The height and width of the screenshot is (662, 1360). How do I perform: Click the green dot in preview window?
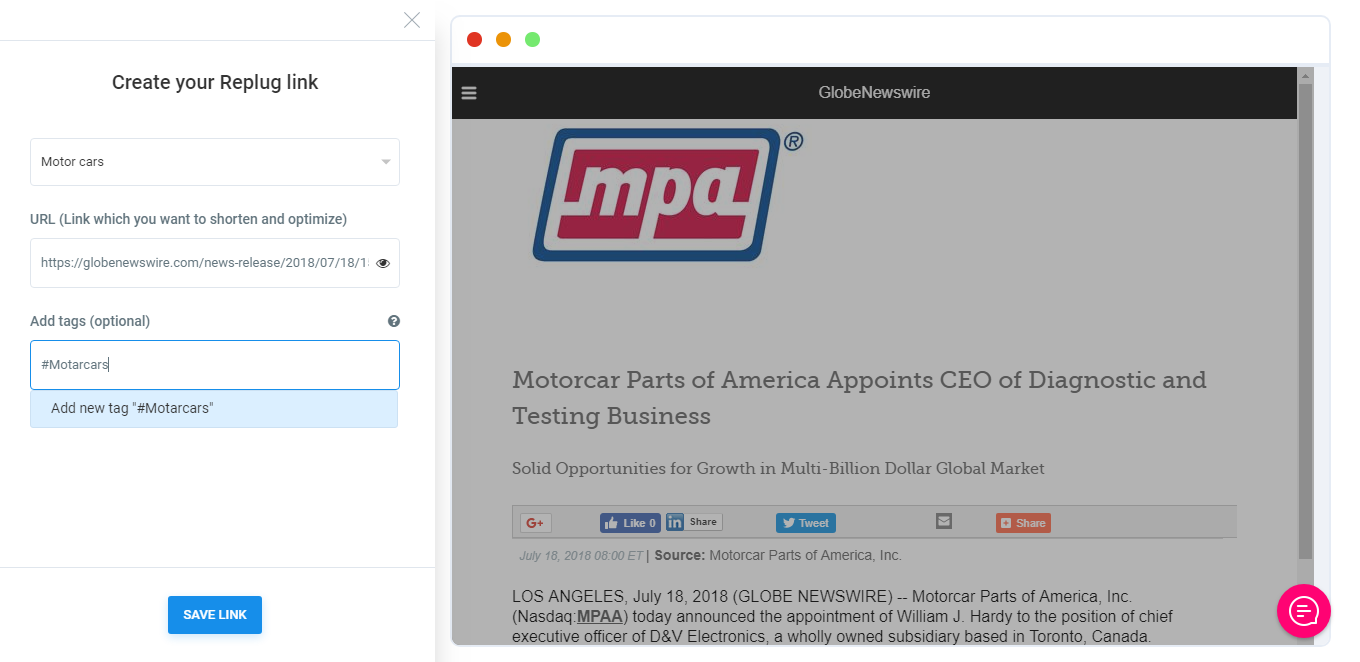533,40
